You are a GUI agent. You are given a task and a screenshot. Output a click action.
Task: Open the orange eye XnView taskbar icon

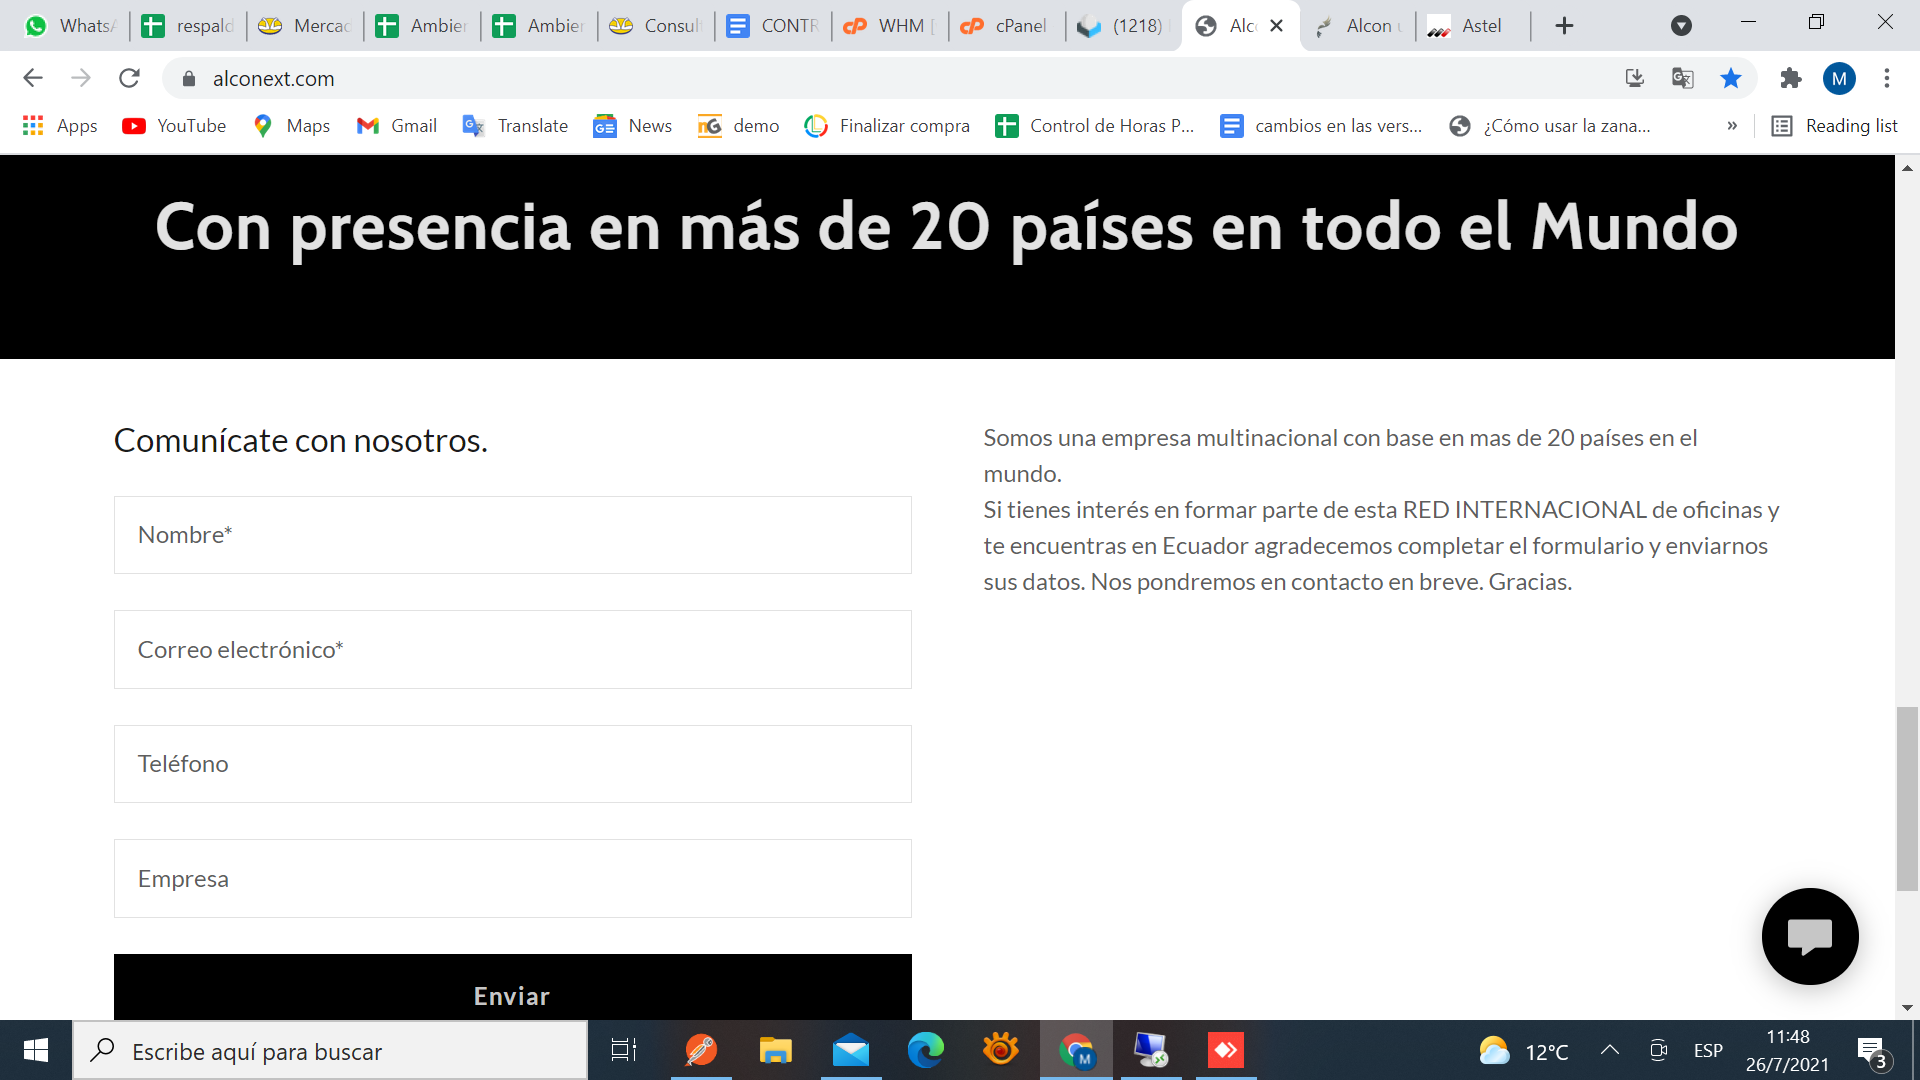pyautogui.click(x=1001, y=1050)
